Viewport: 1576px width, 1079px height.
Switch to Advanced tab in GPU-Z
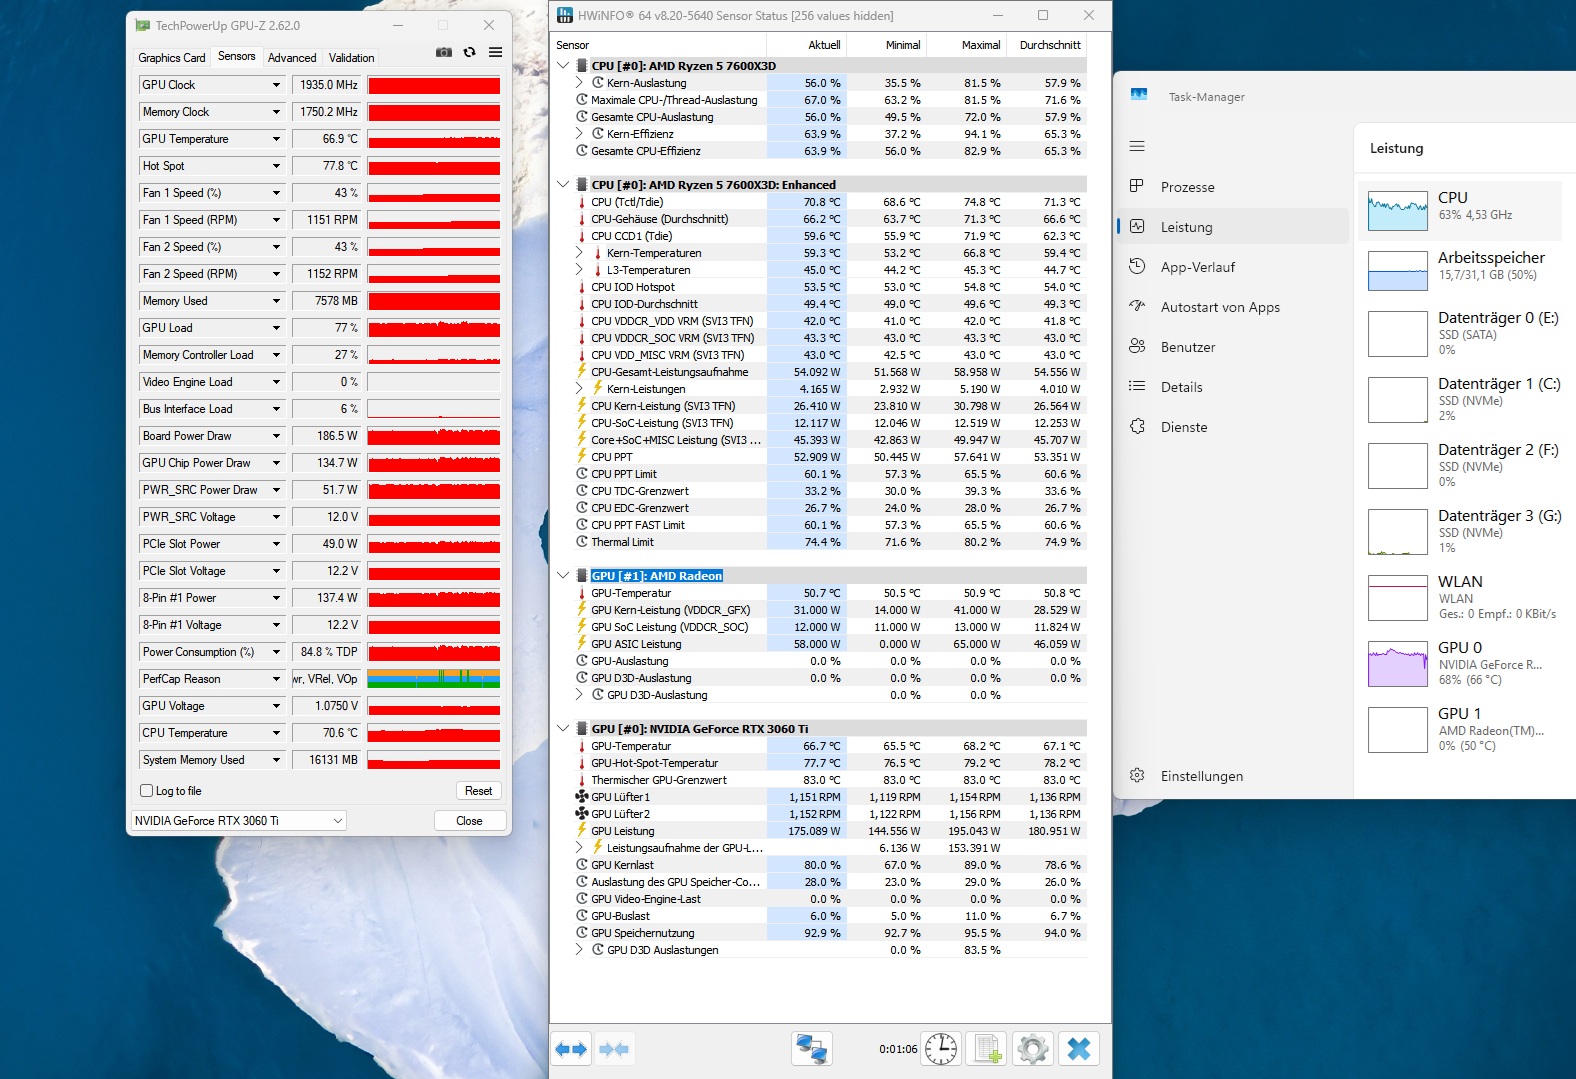pyautogui.click(x=292, y=58)
